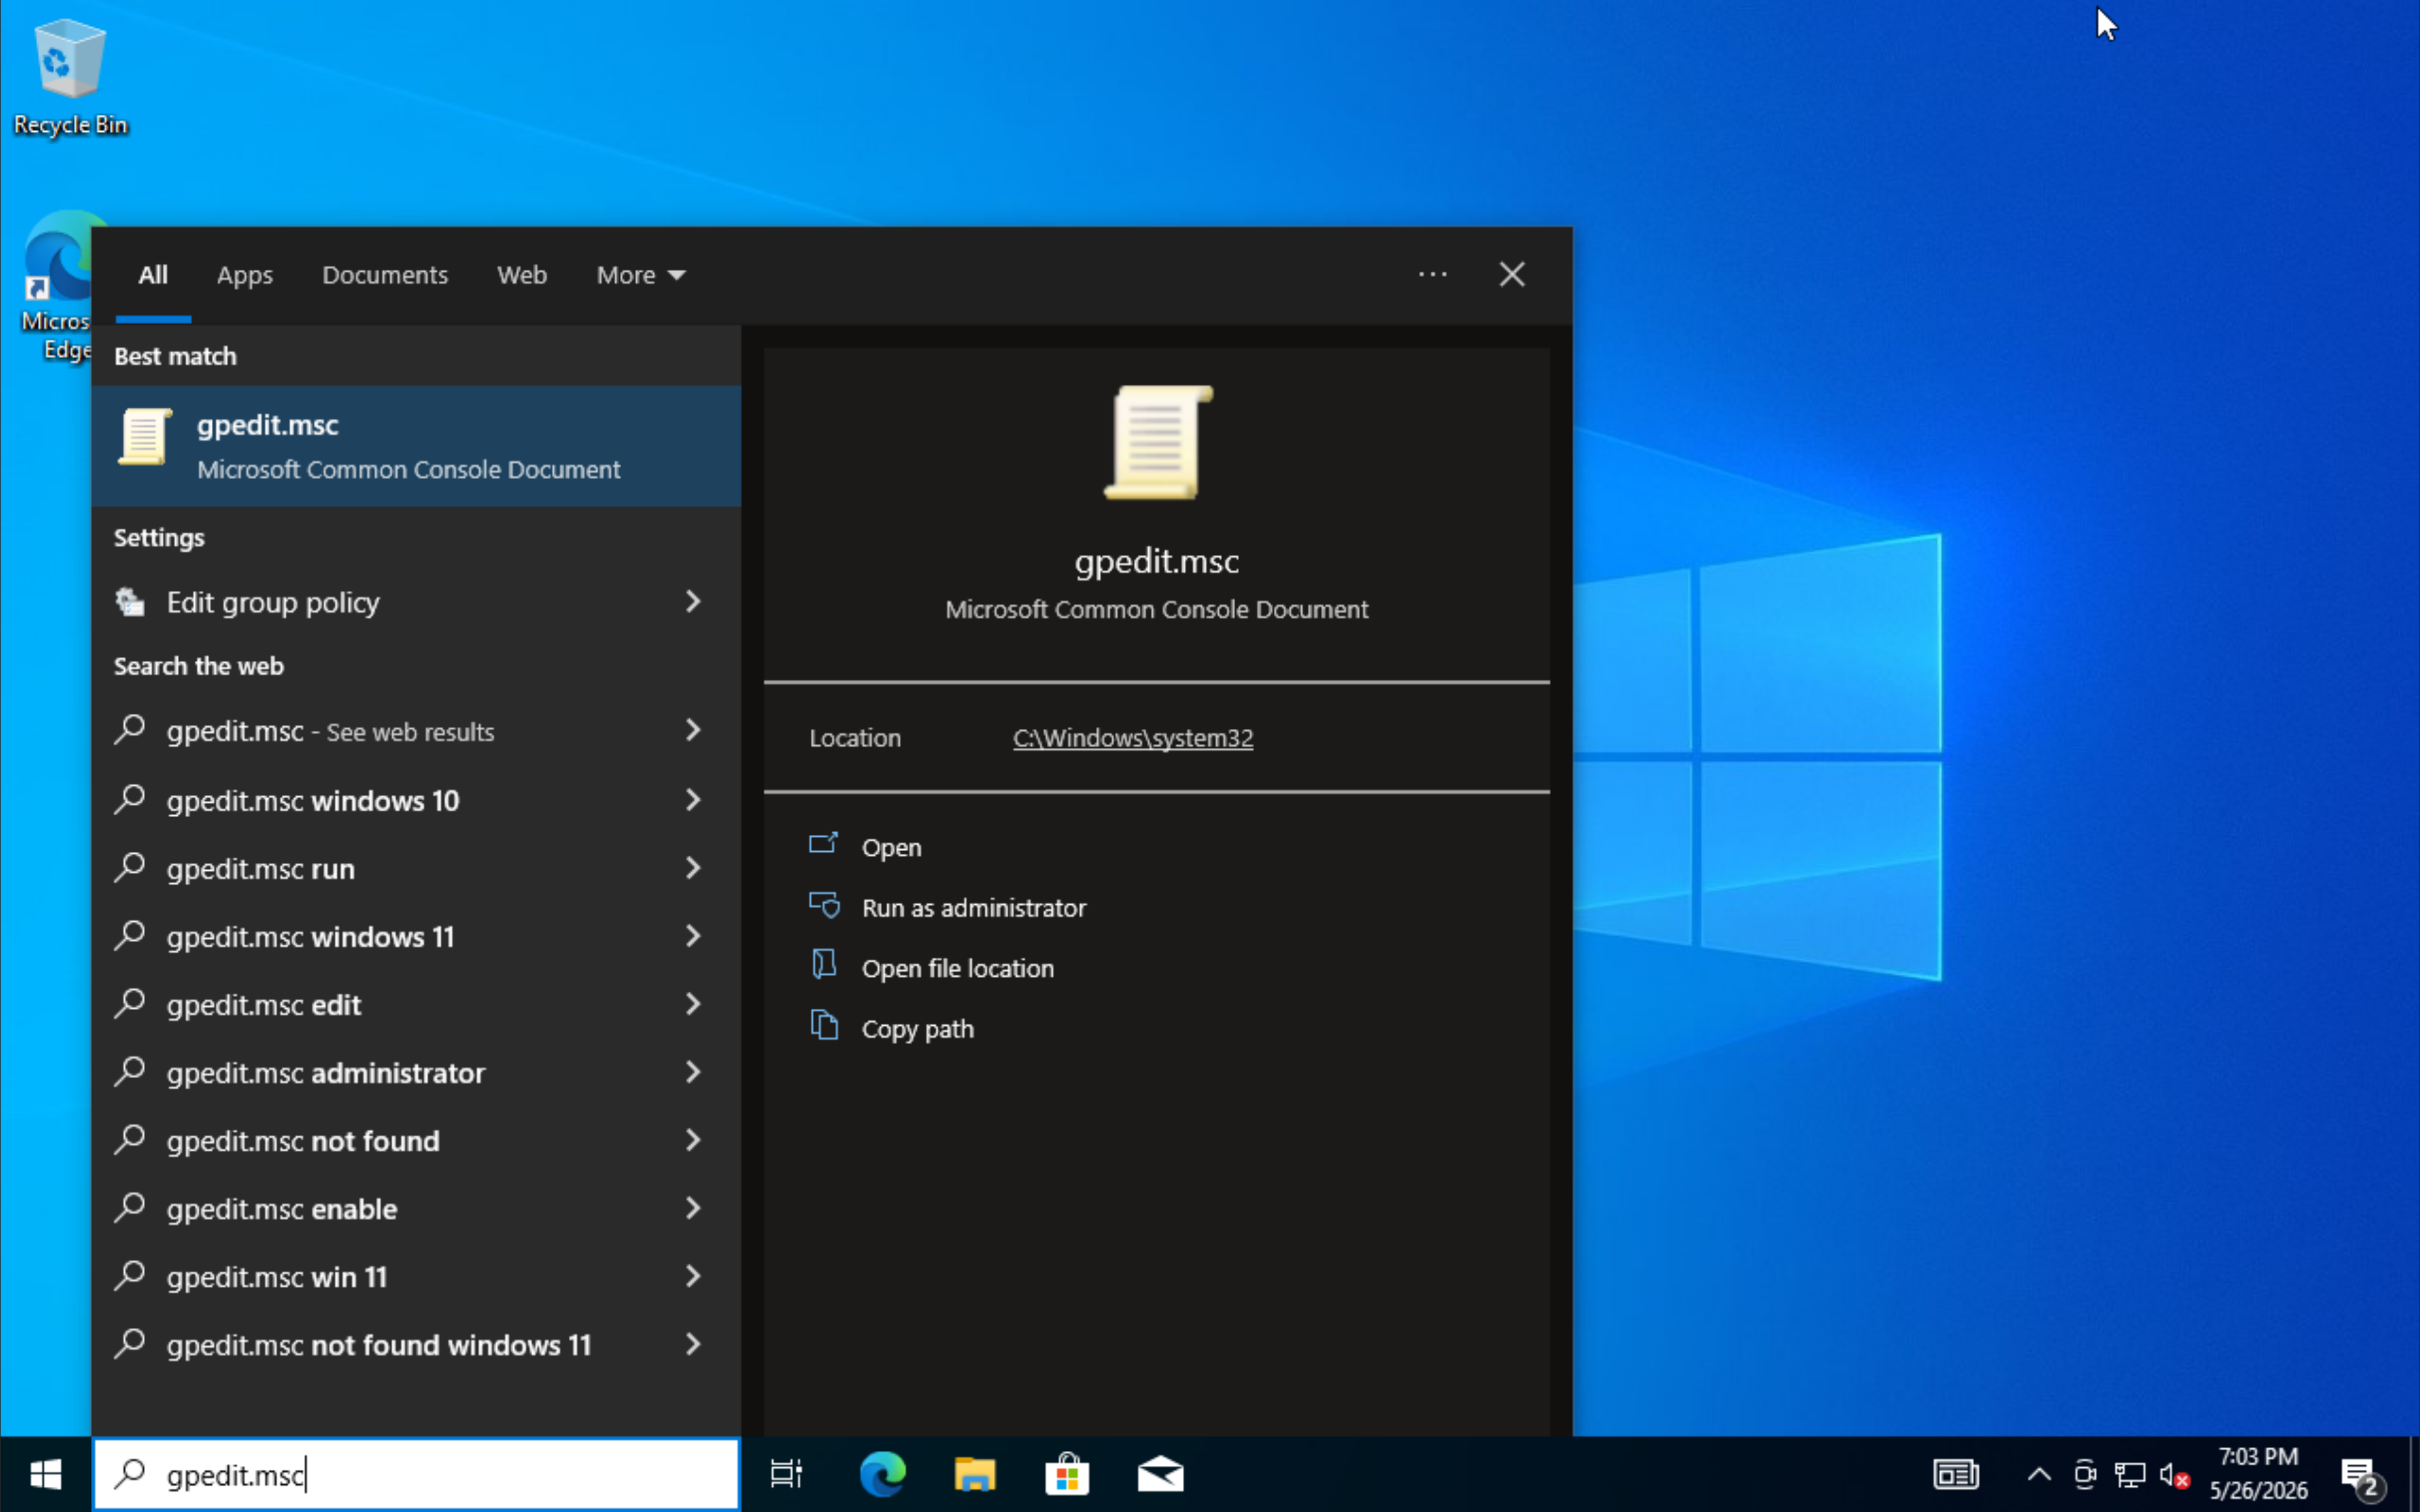The image size is (2420, 1512).
Task: Click the taskbar clock showing 7:03 PM
Action: [x=2258, y=1474]
